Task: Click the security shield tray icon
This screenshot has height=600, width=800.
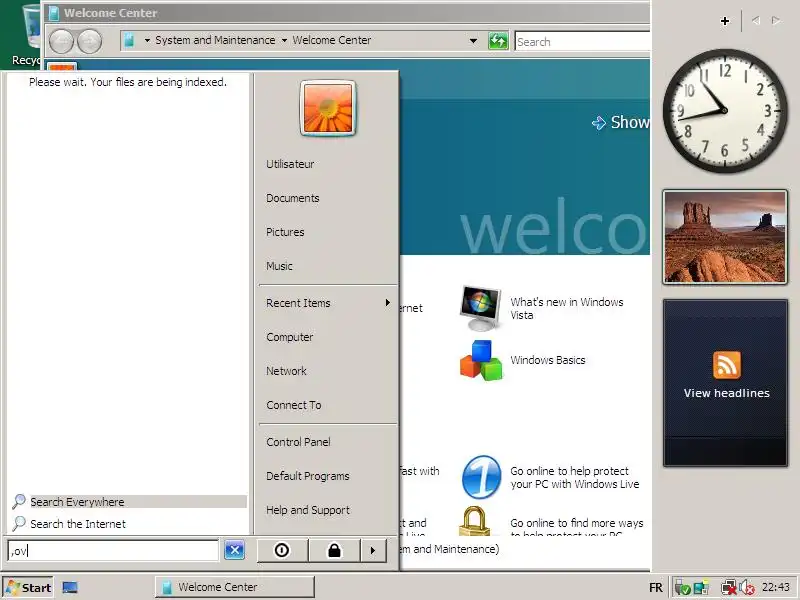Action: tap(681, 588)
